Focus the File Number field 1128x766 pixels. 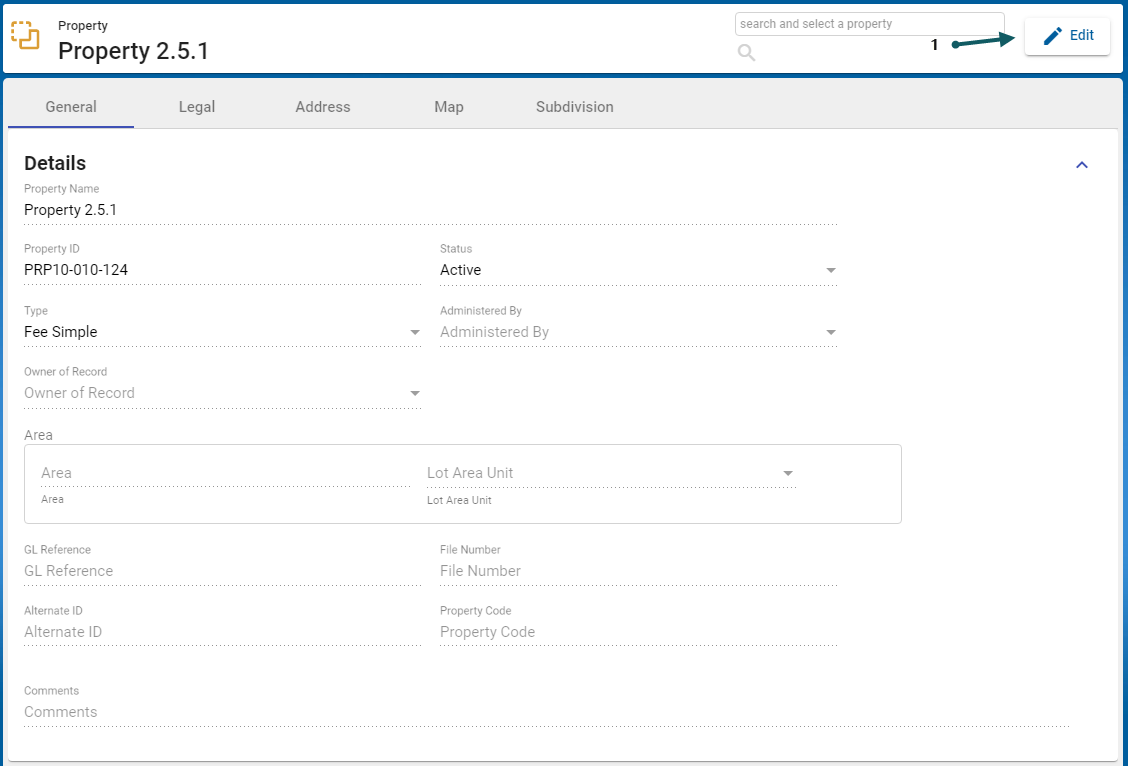(x=638, y=571)
